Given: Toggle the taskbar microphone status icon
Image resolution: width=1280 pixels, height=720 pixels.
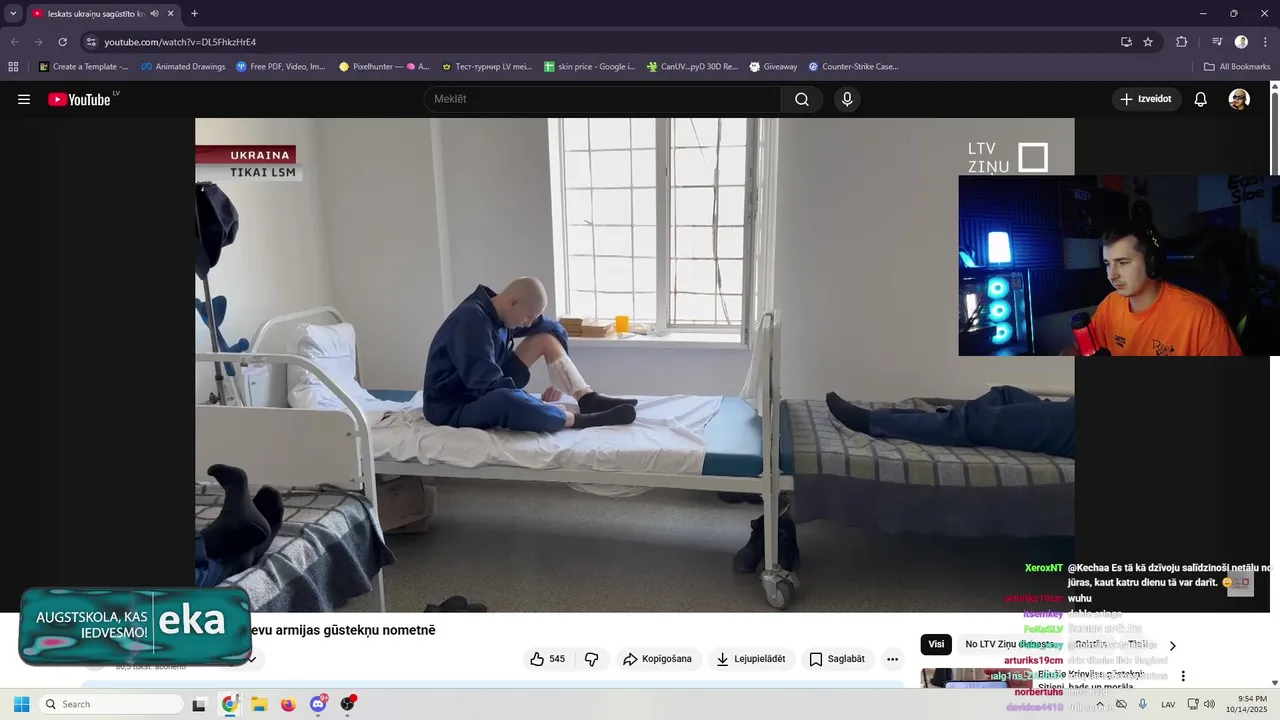Looking at the screenshot, I should coord(1143,704).
